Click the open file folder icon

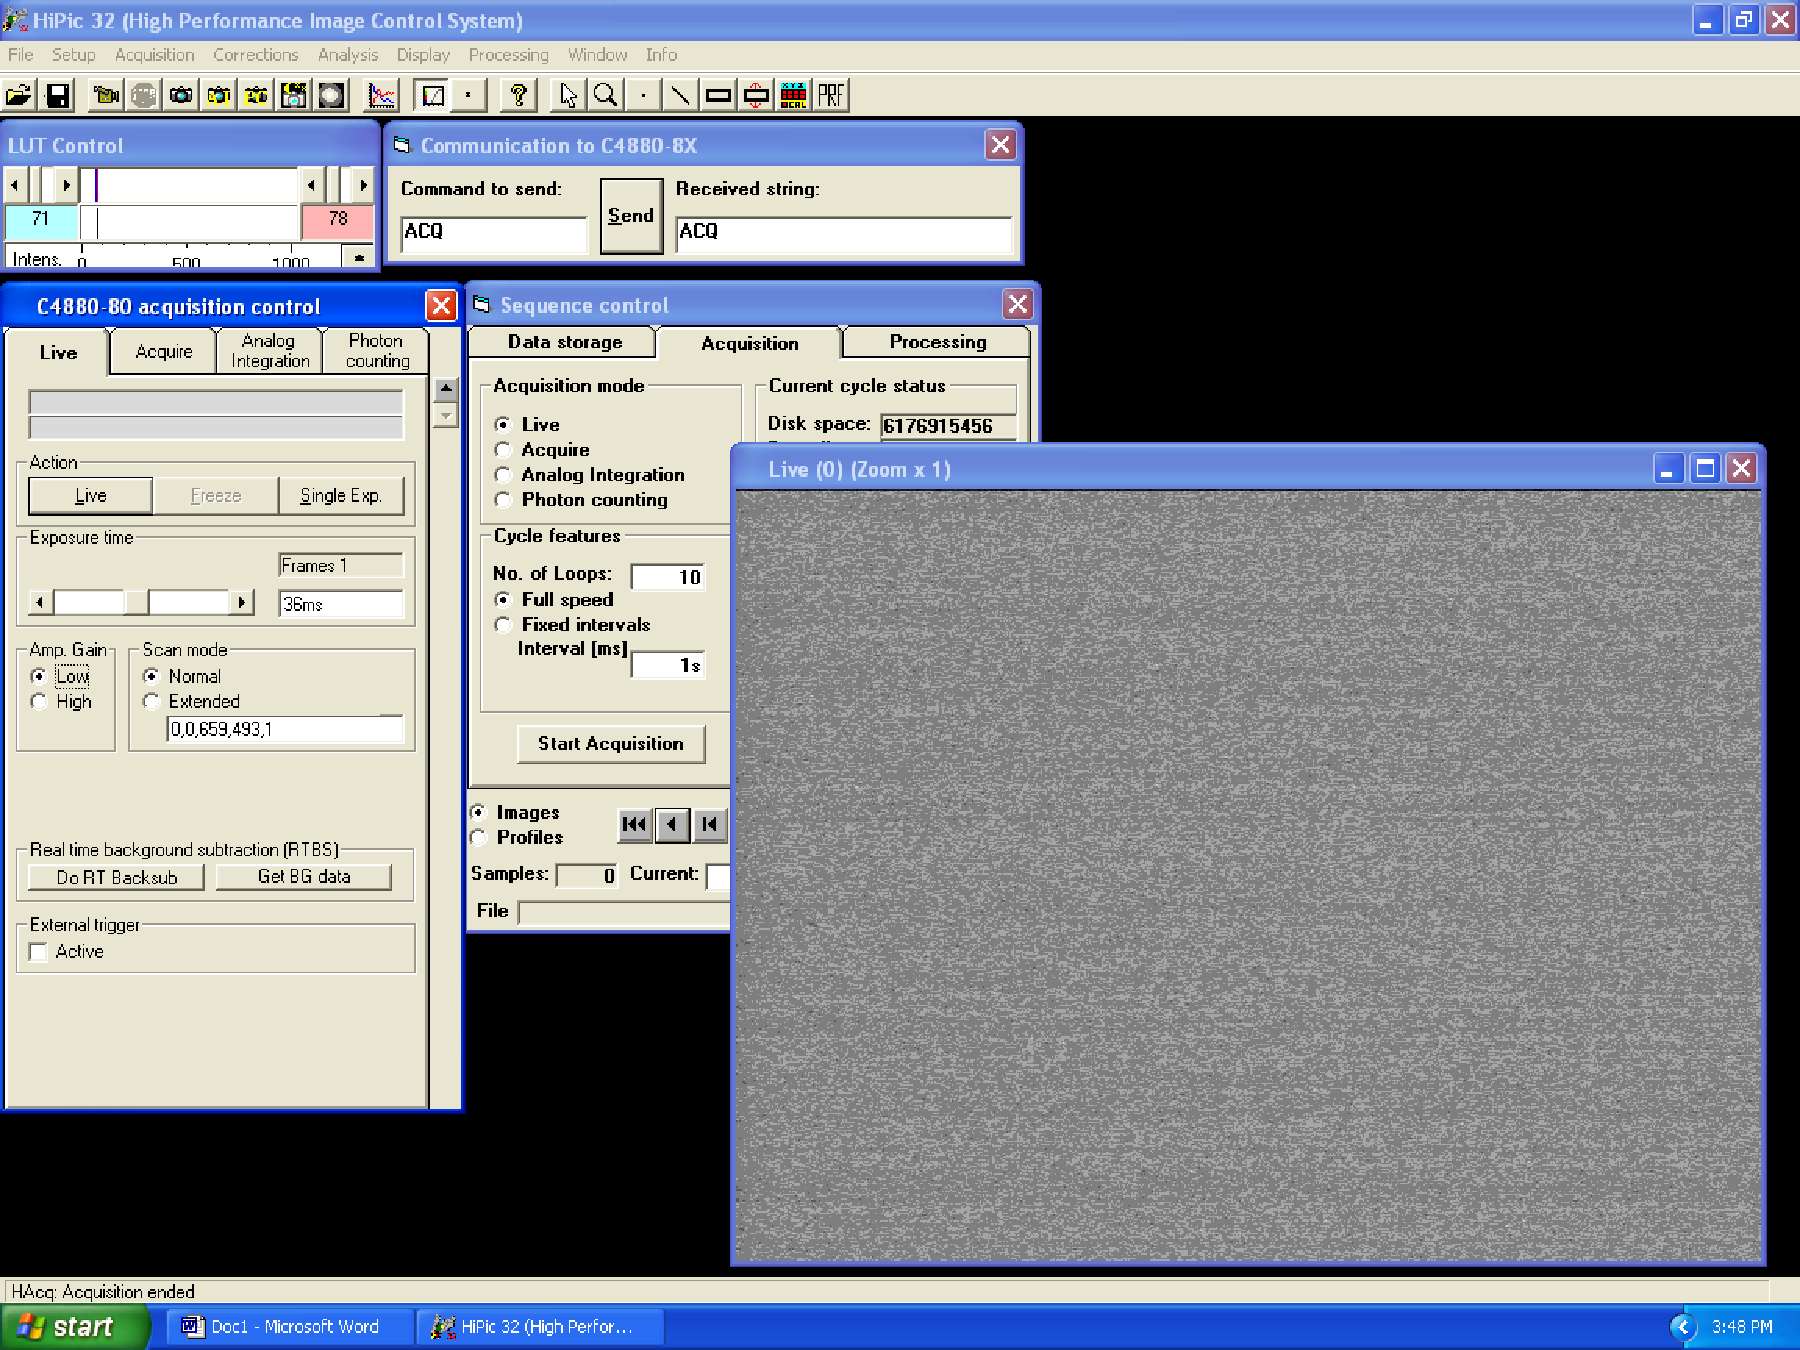click(19, 96)
